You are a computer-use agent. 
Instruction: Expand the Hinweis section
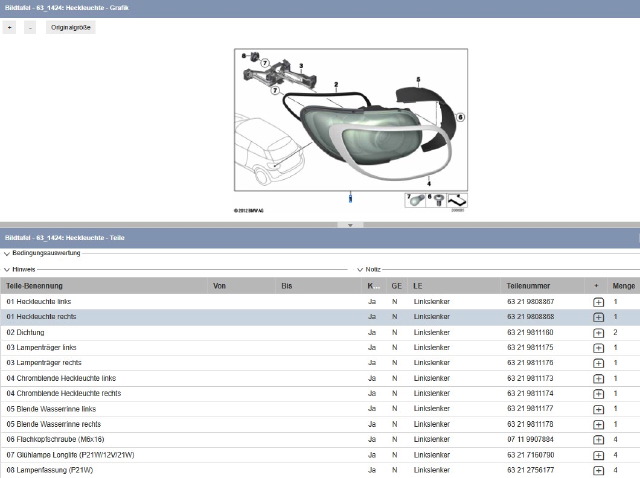7,270
